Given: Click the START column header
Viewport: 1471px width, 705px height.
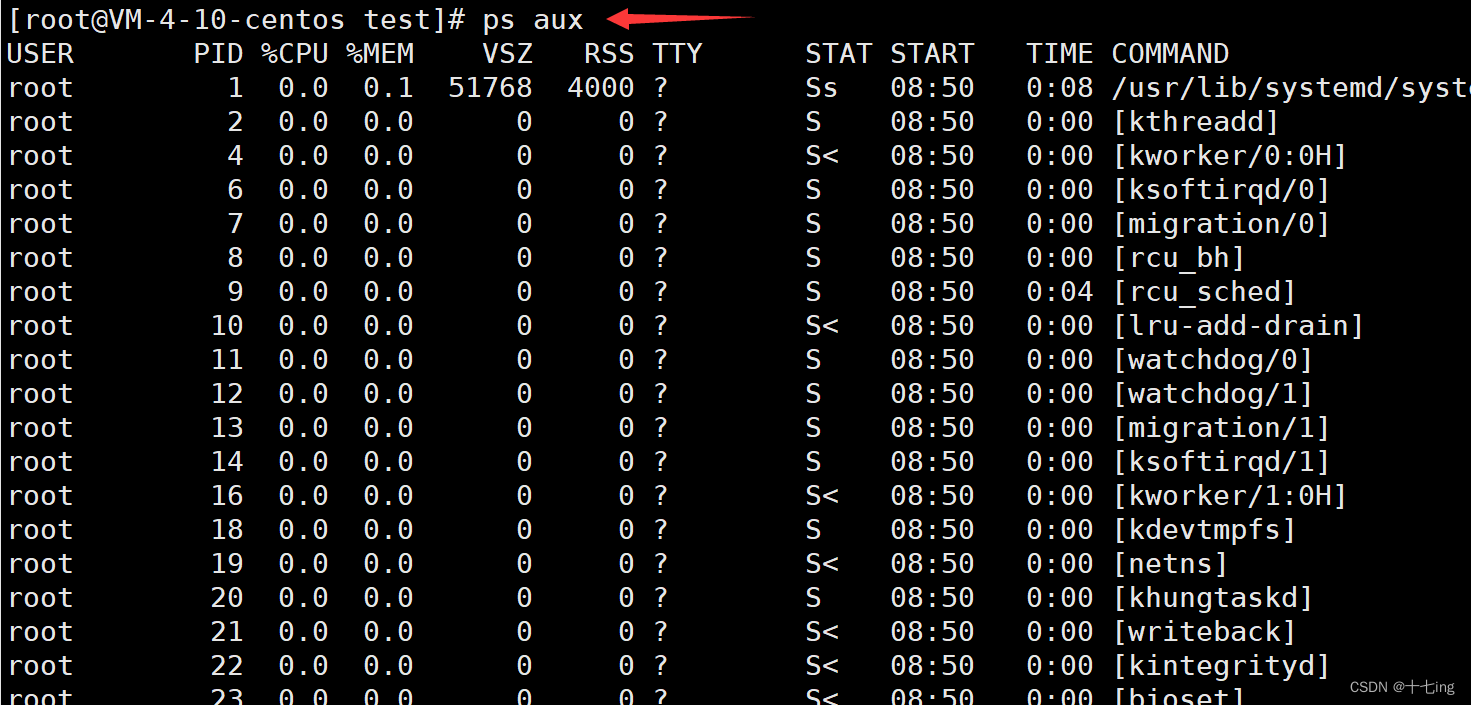Looking at the screenshot, I should point(932,54).
